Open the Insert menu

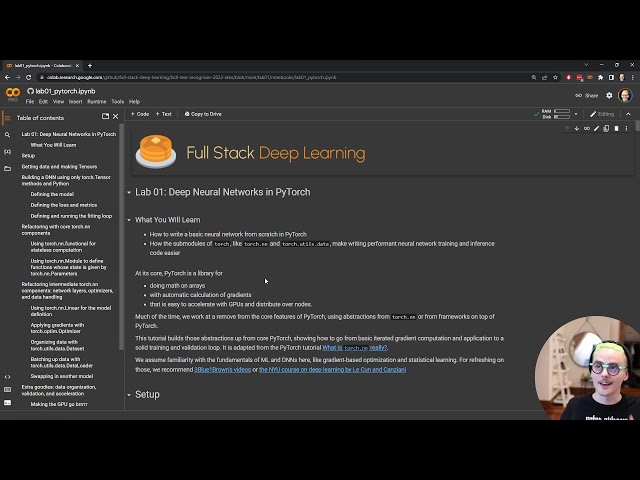coord(76,102)
